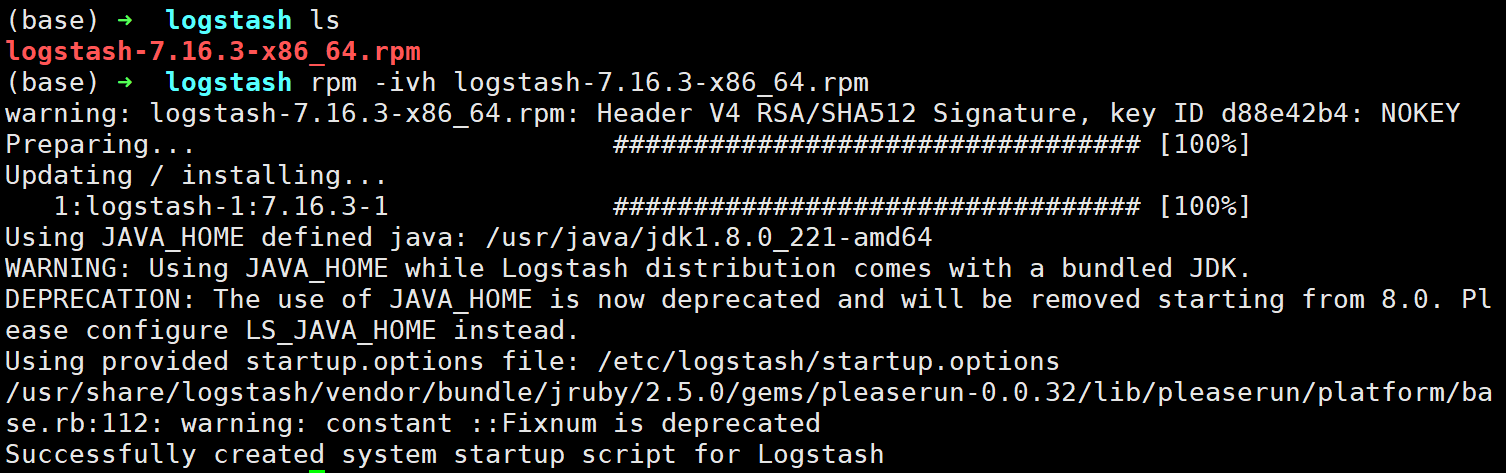Click the 'Updating / installing...' line

[x=196, y=176]
